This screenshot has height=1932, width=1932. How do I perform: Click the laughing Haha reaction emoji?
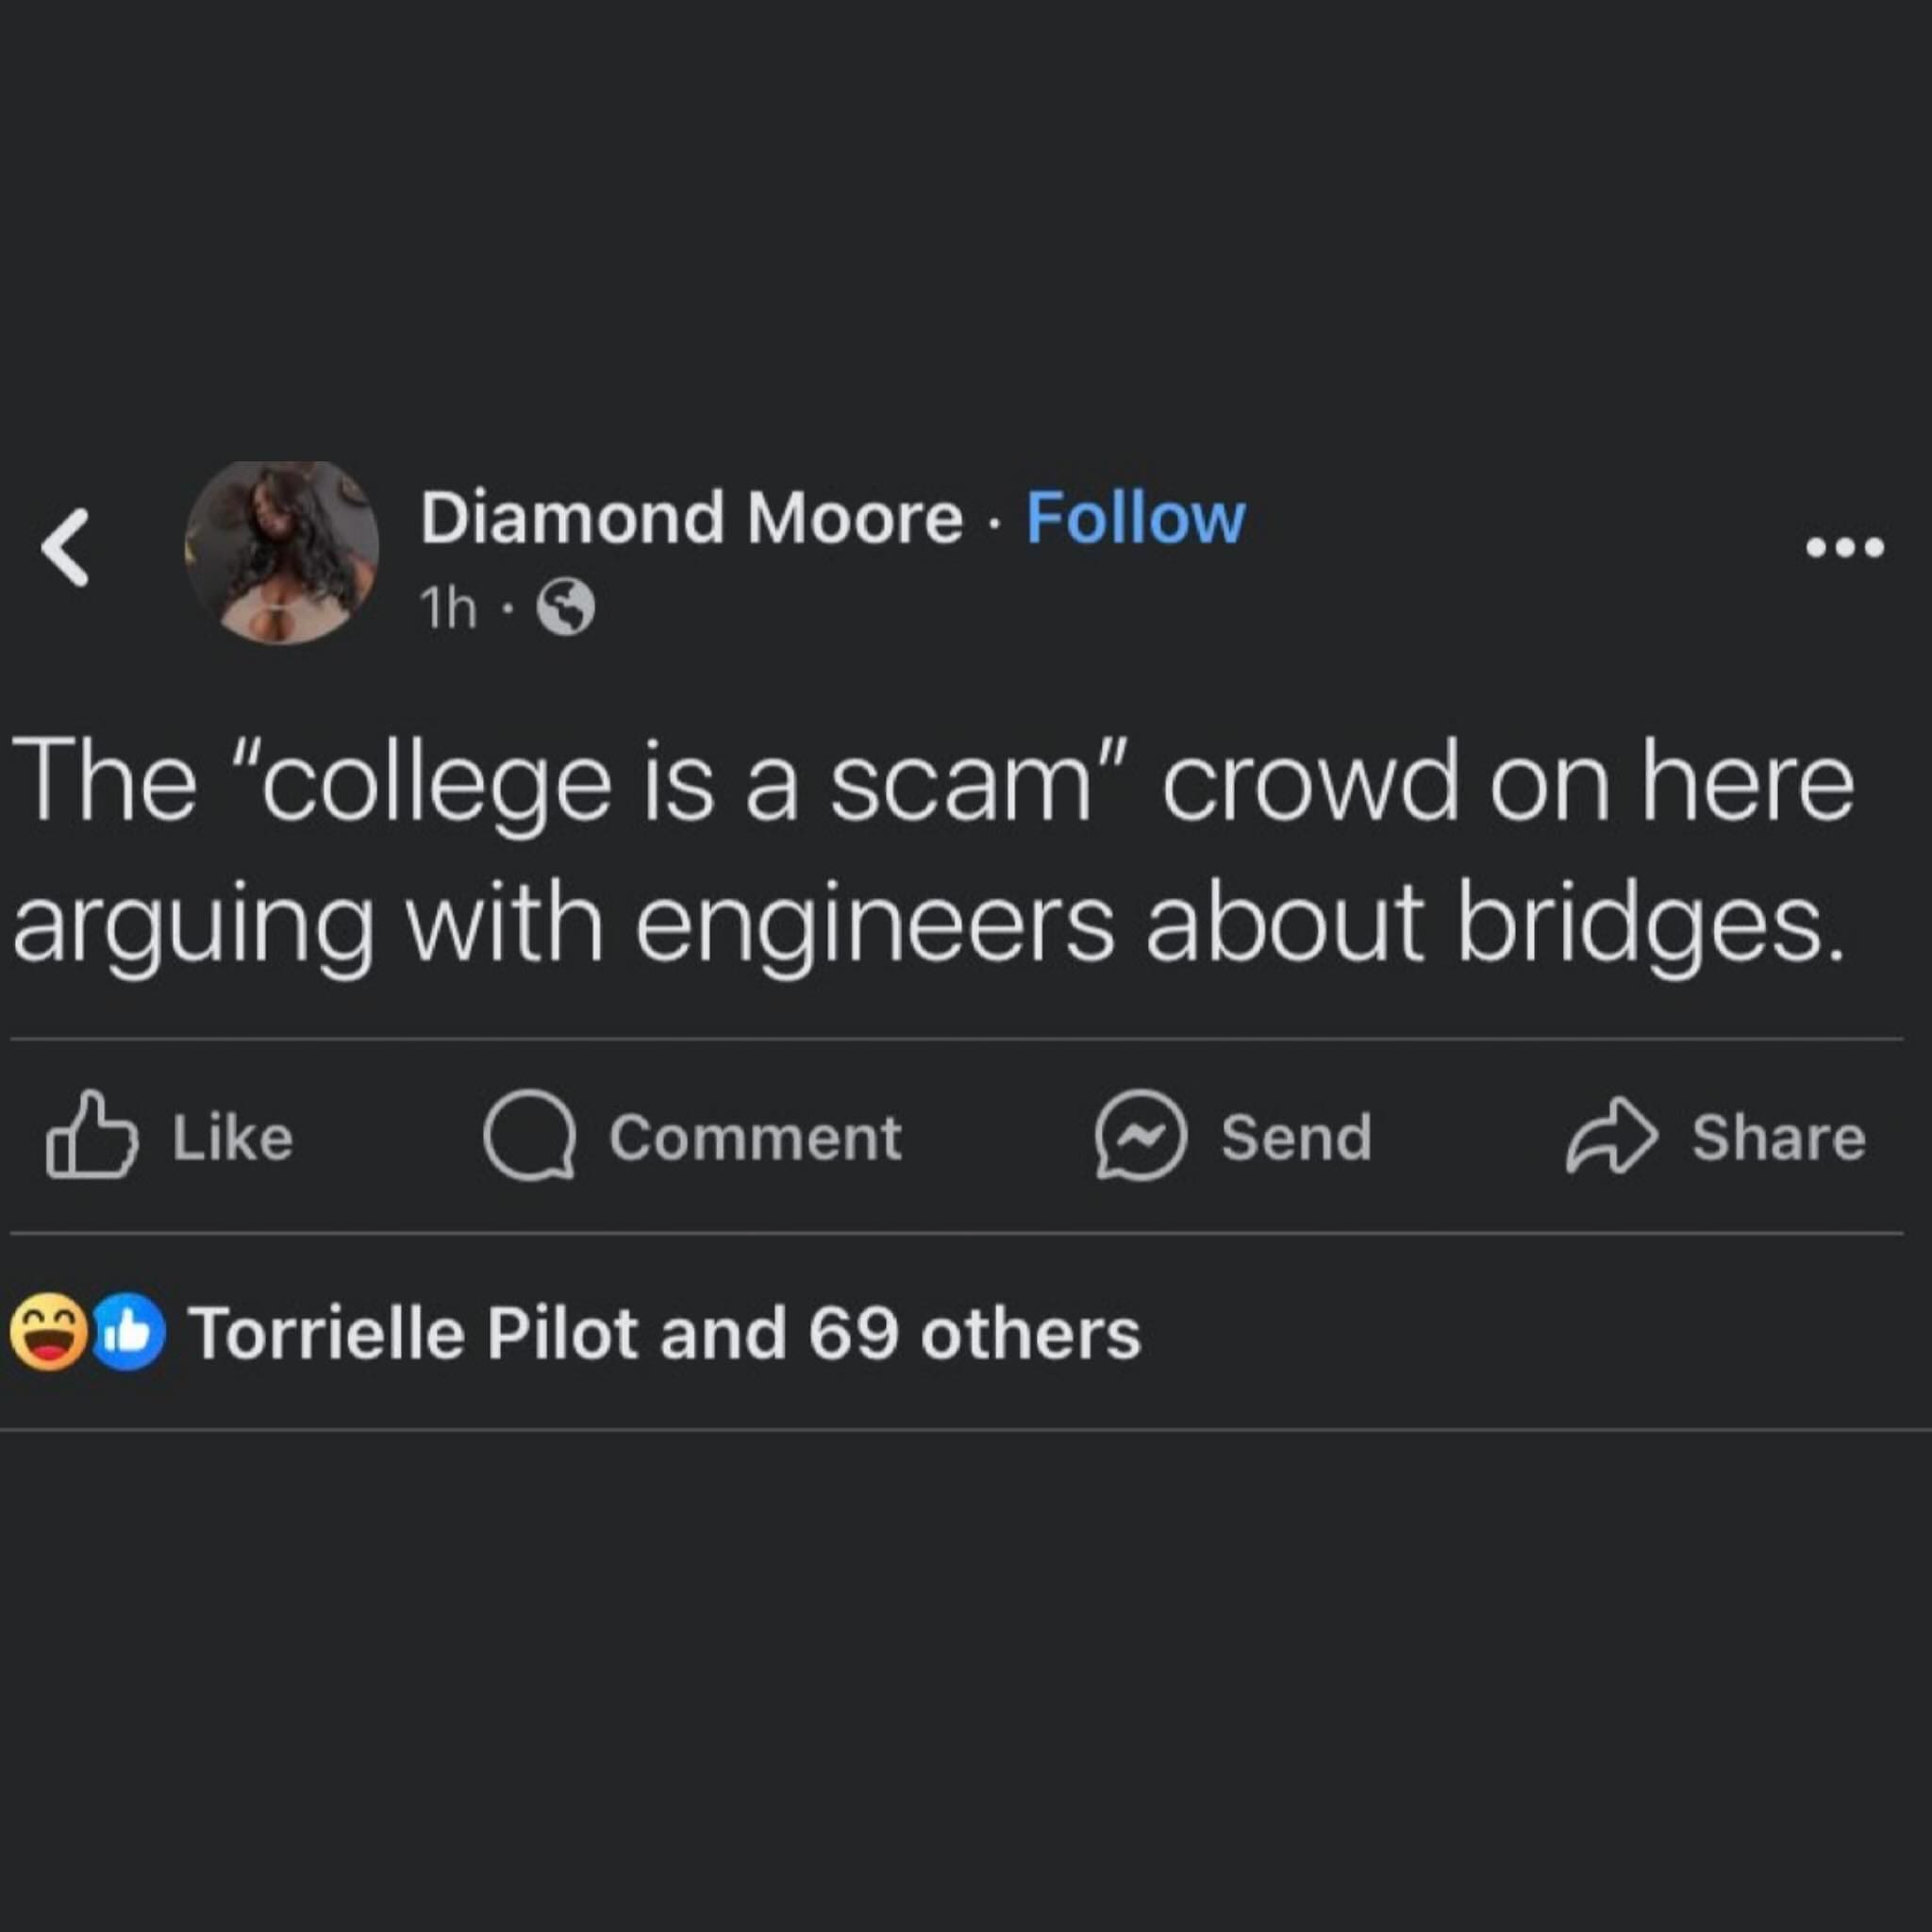pyautogui.click(x=47, y=1332)
